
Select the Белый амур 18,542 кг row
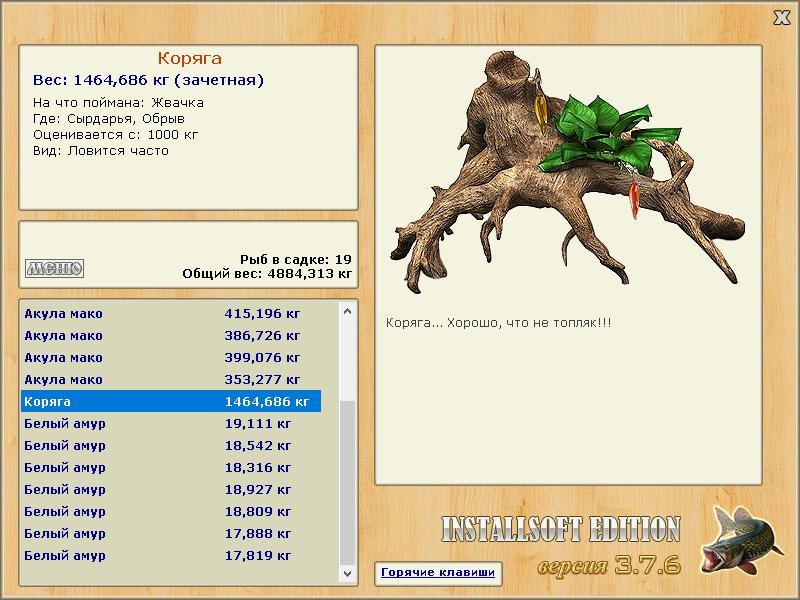pyautogui.click(x=171, y=445)
